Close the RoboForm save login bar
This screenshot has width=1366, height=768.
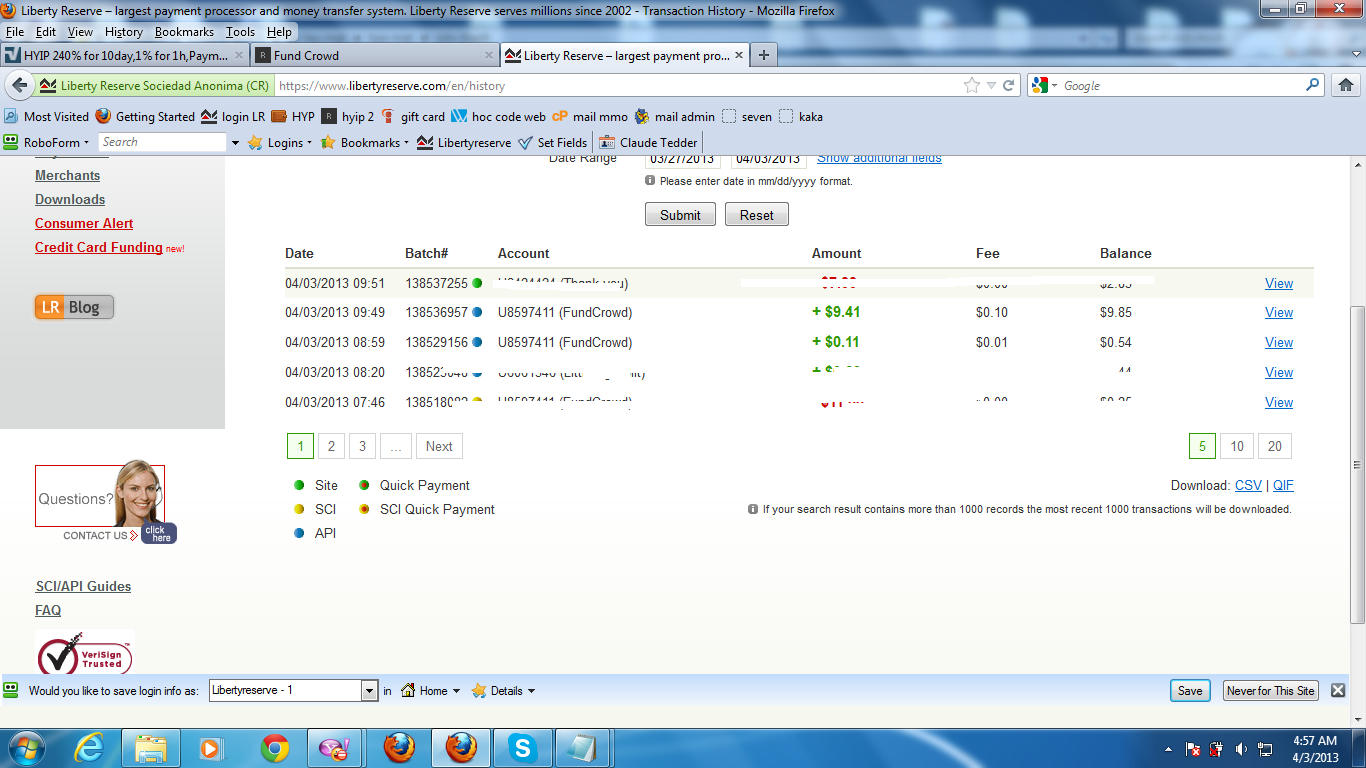pos(1338,690)
